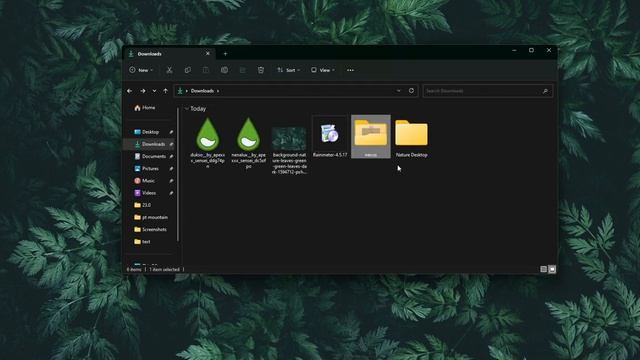The image size is (640, 360).
Task: Open the Sort dropdown menu
Action: (x=289, y=70)
